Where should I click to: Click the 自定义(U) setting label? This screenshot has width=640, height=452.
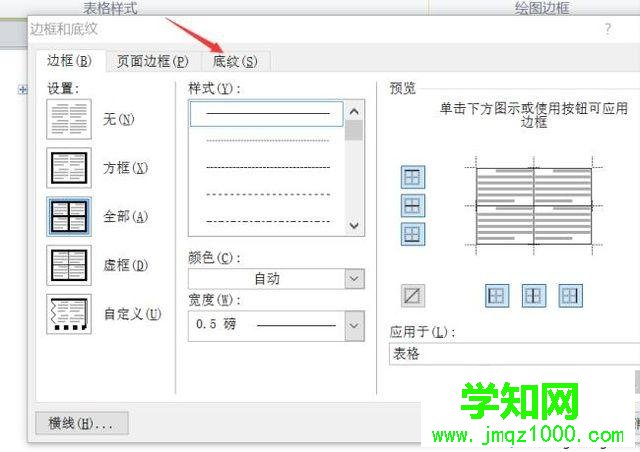(132, 314)
